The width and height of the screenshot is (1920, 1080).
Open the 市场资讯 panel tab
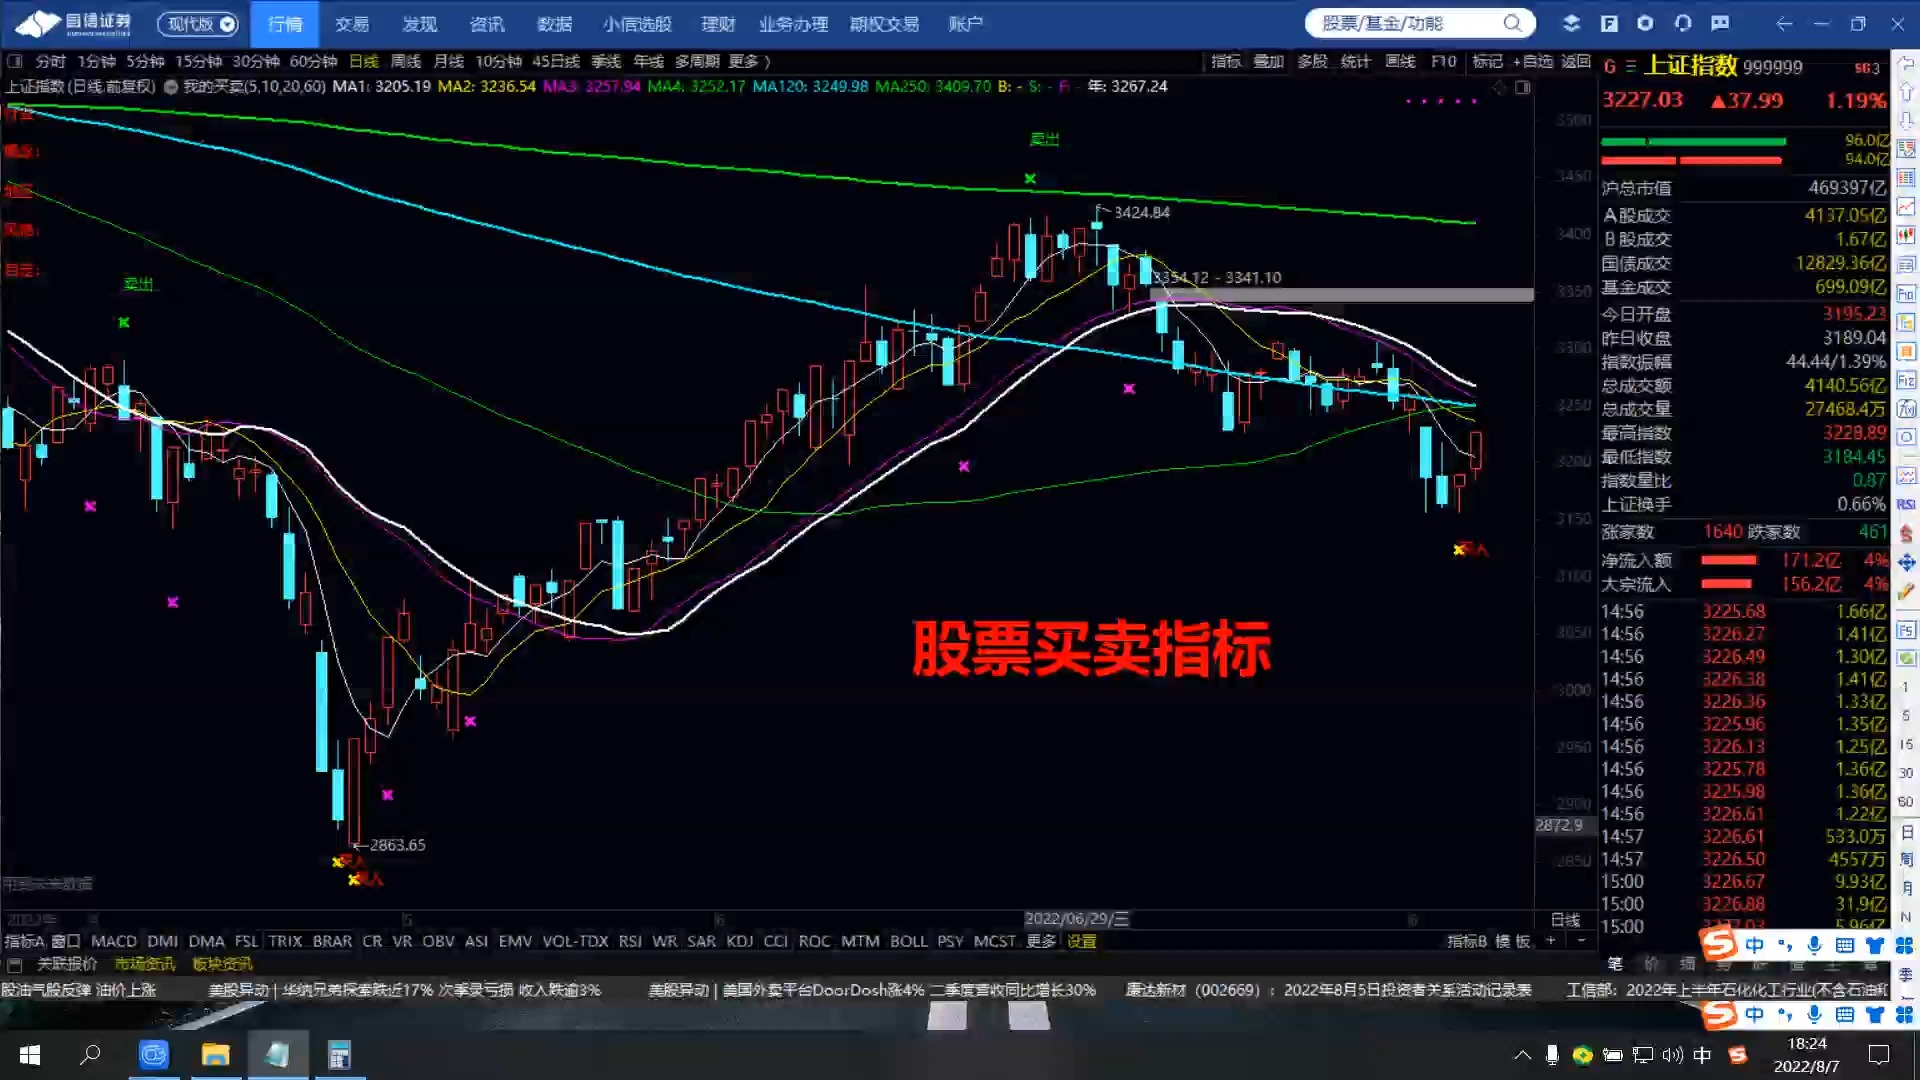tap(145, 964)
